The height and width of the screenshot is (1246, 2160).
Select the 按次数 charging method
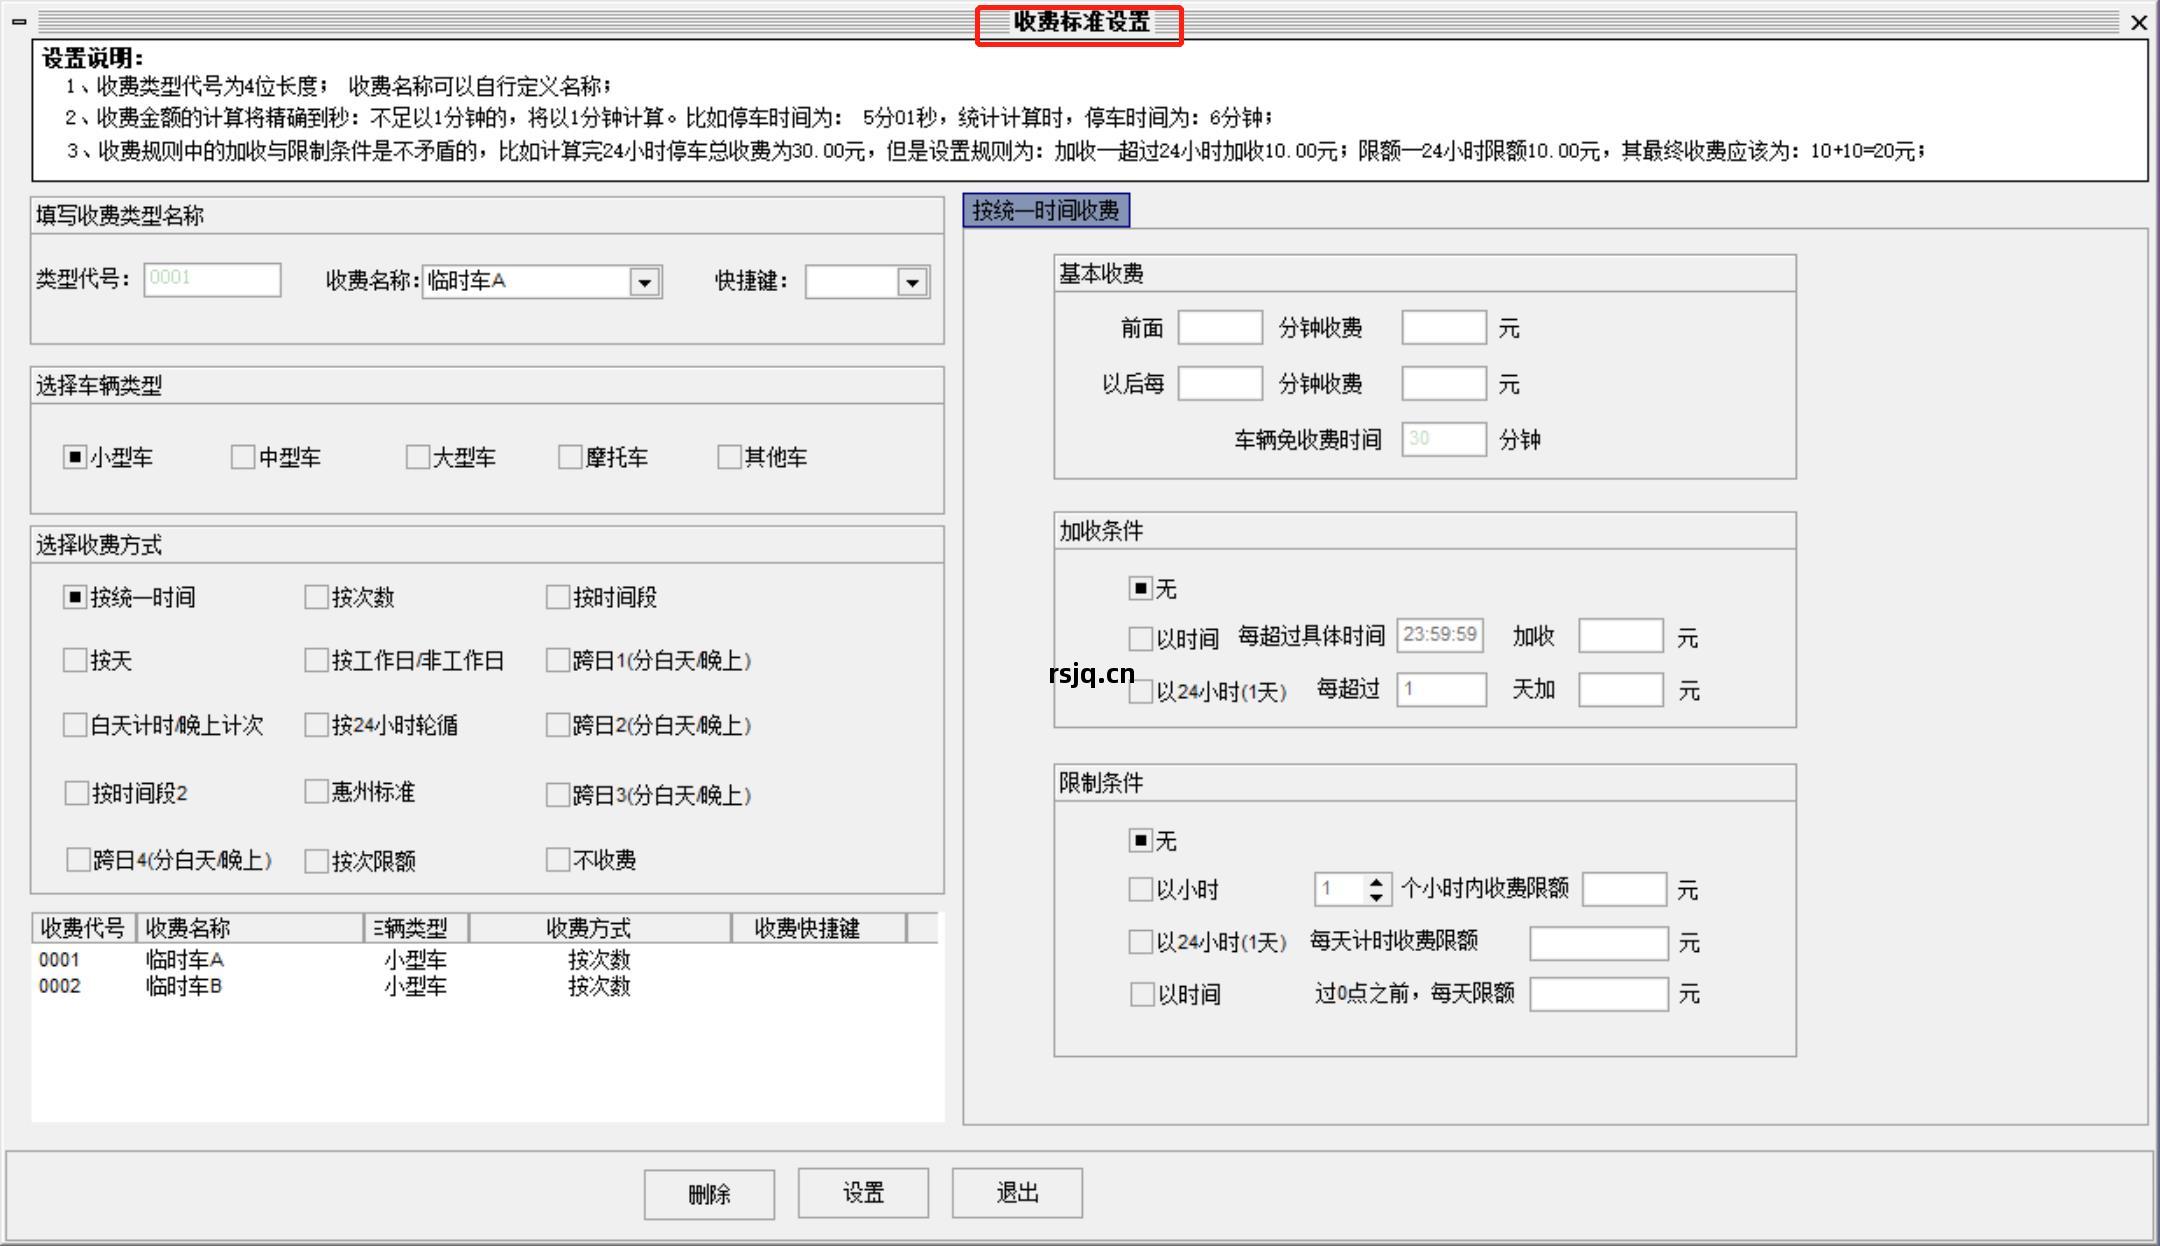coord(315,597)
